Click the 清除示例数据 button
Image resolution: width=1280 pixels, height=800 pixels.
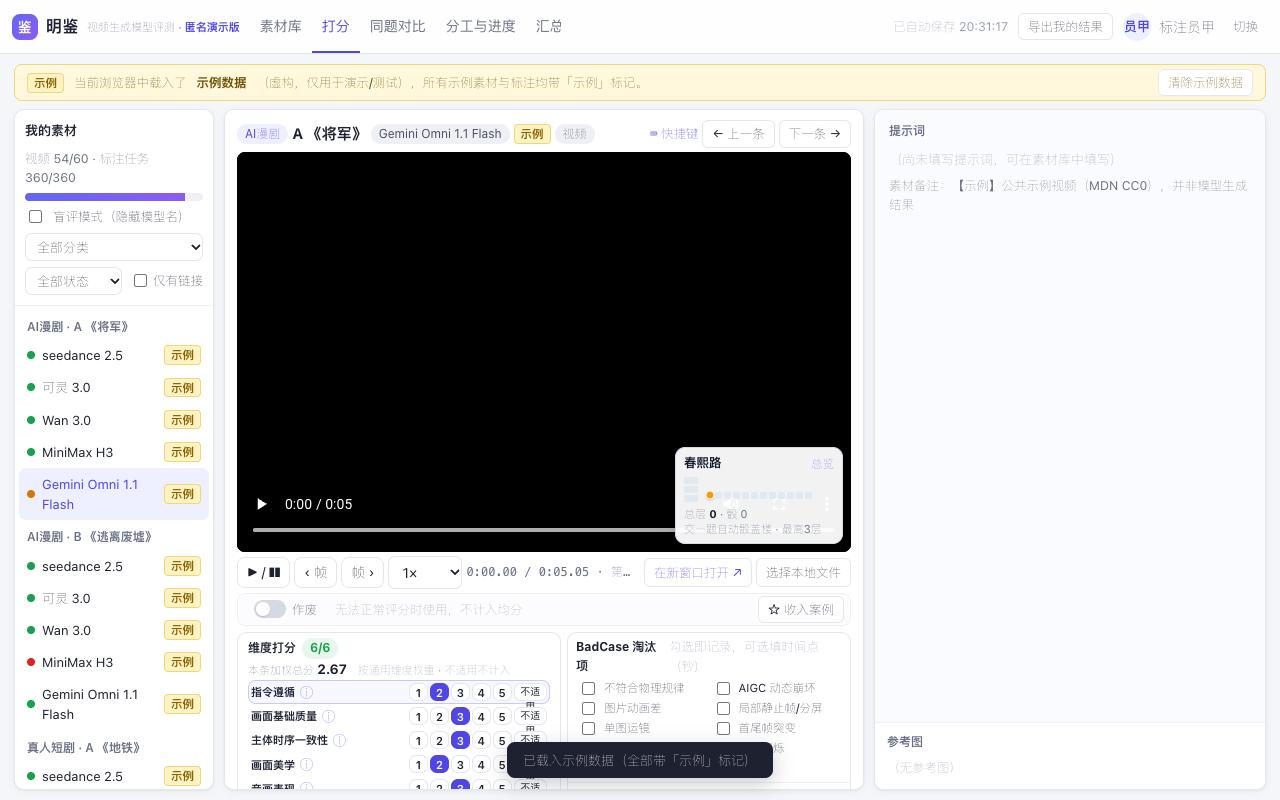click(1205, 83)
